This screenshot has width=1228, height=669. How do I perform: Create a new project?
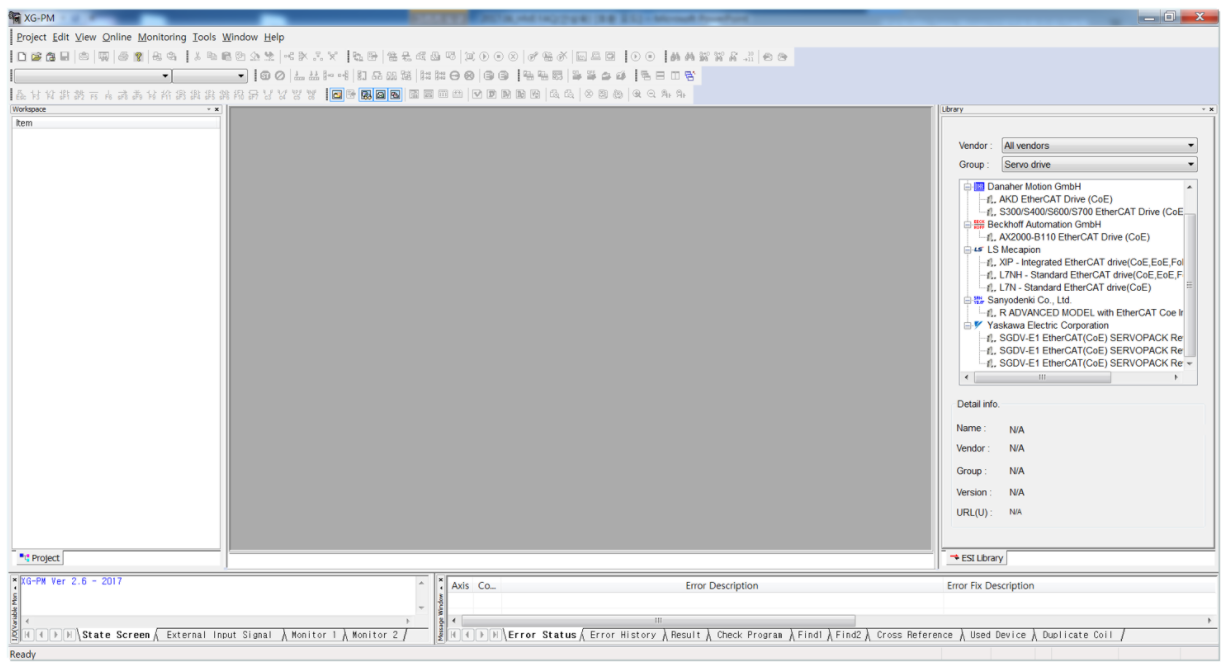tap(21, 56)
